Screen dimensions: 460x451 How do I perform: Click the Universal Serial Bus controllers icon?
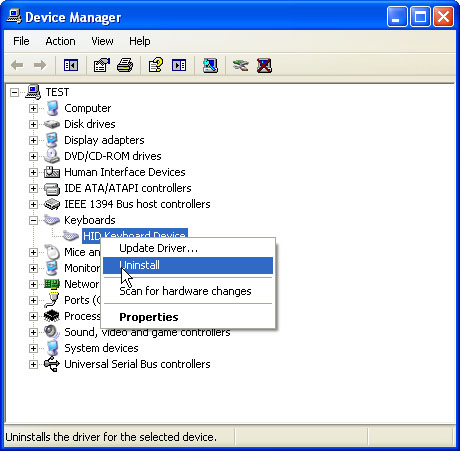[52, 364]
